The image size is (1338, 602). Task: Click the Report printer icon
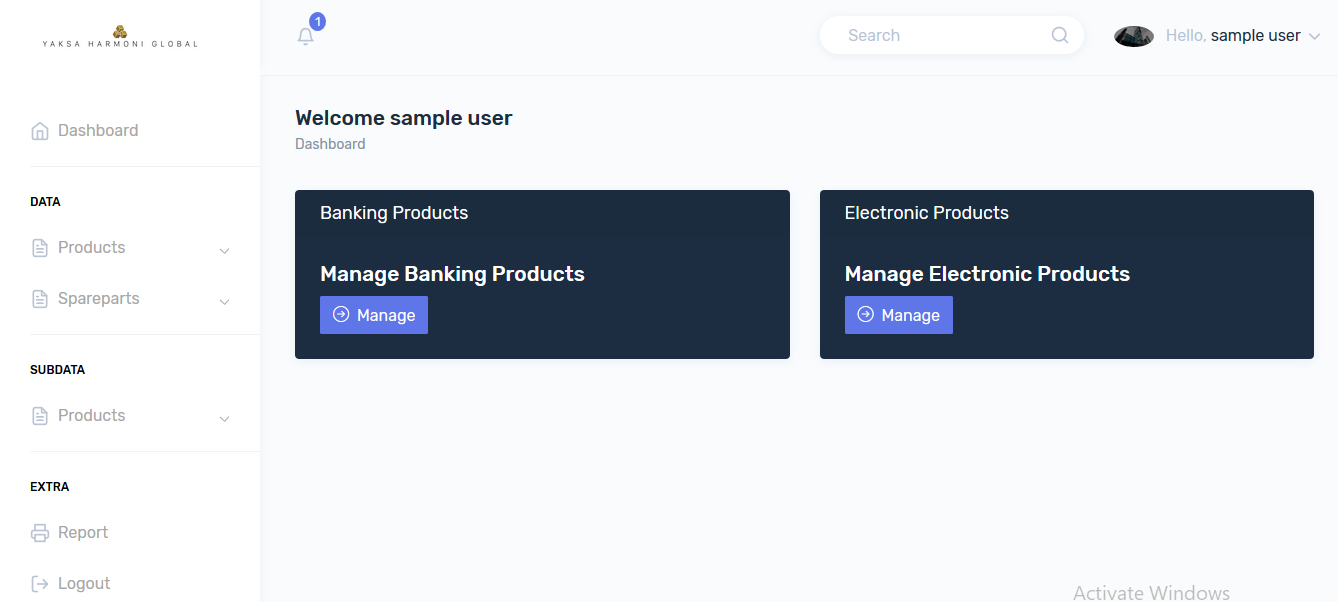point(40,533)
